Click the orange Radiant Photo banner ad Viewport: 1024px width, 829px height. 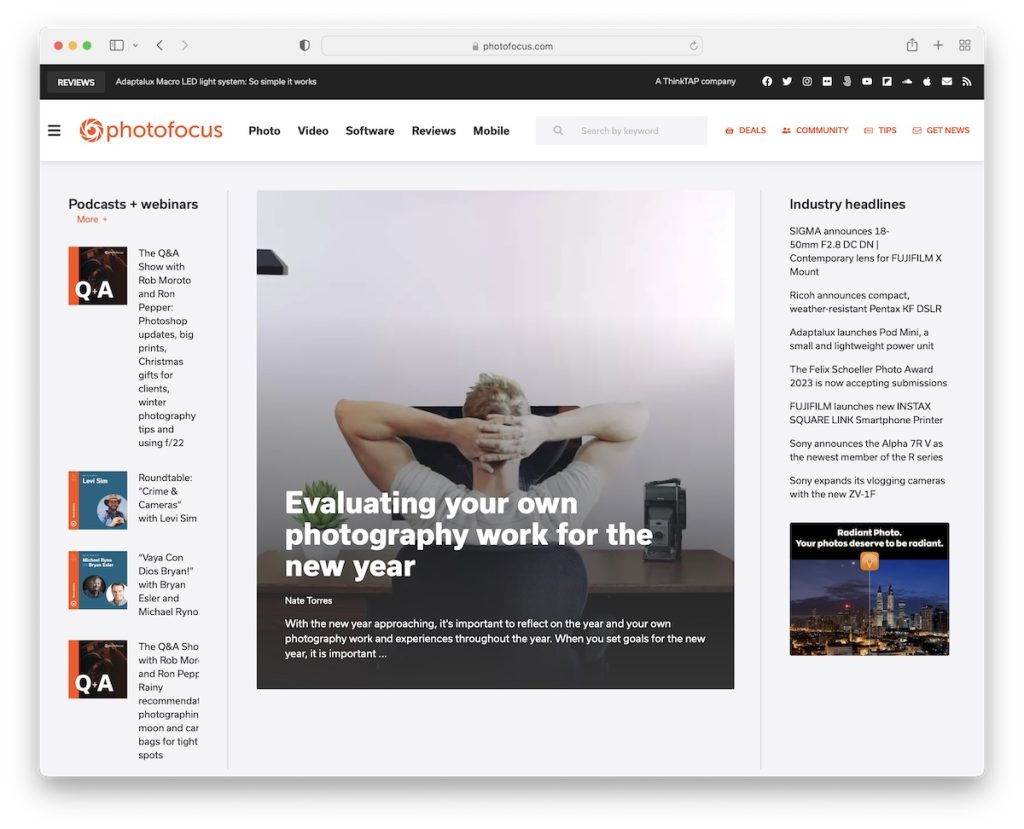[868, 589]
